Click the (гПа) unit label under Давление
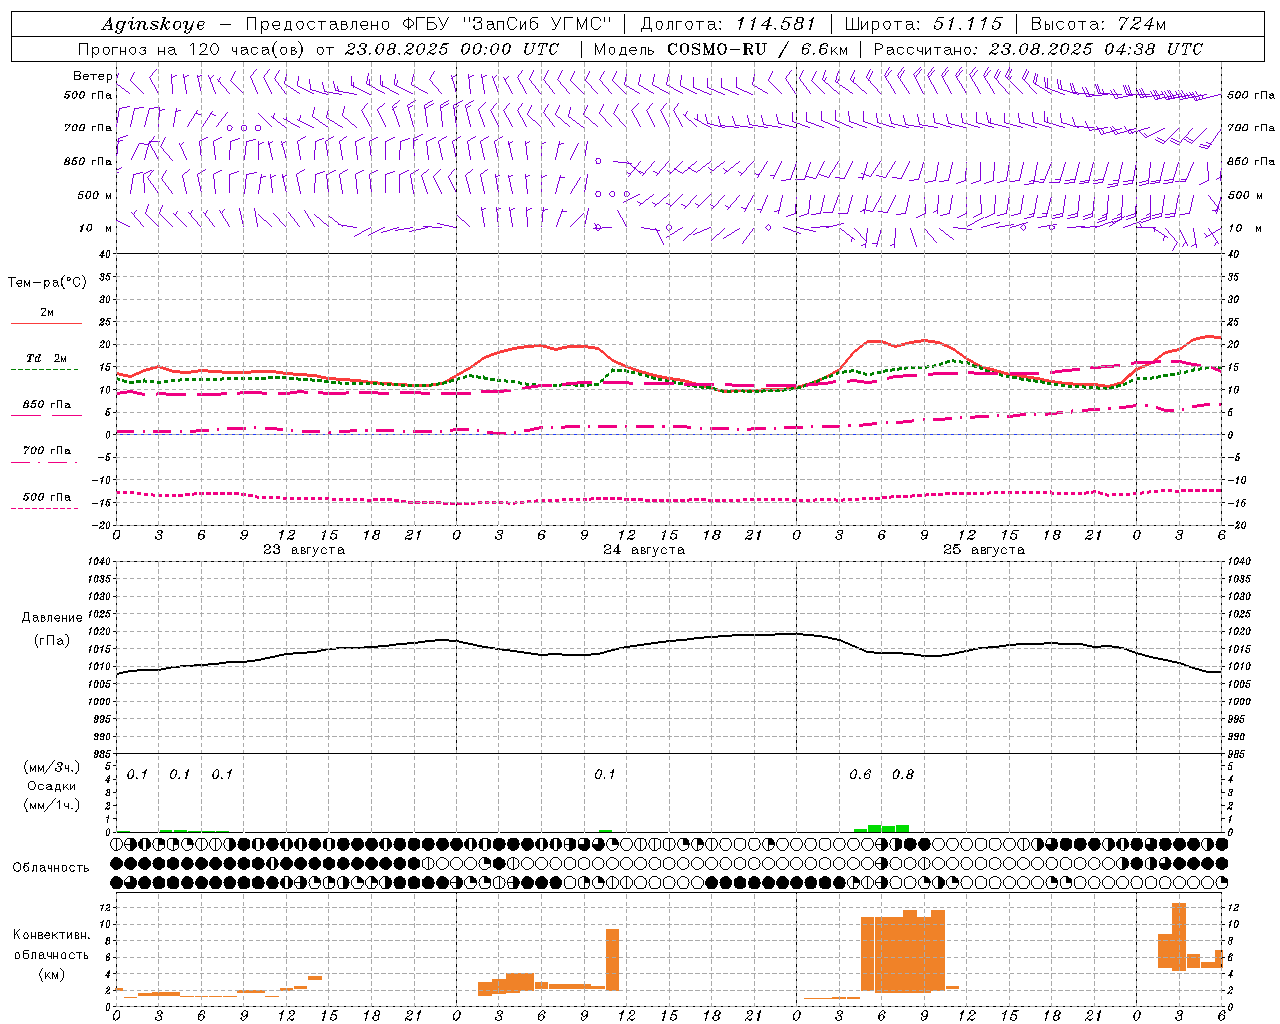 click(x=52, y=641)
